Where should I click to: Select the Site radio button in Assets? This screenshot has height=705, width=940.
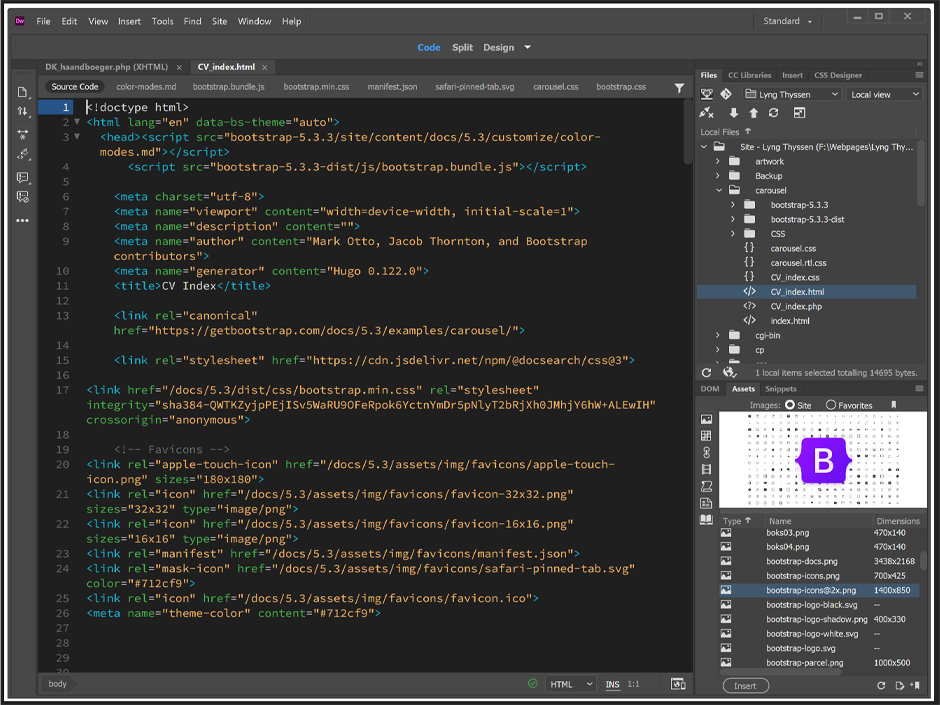791,405
